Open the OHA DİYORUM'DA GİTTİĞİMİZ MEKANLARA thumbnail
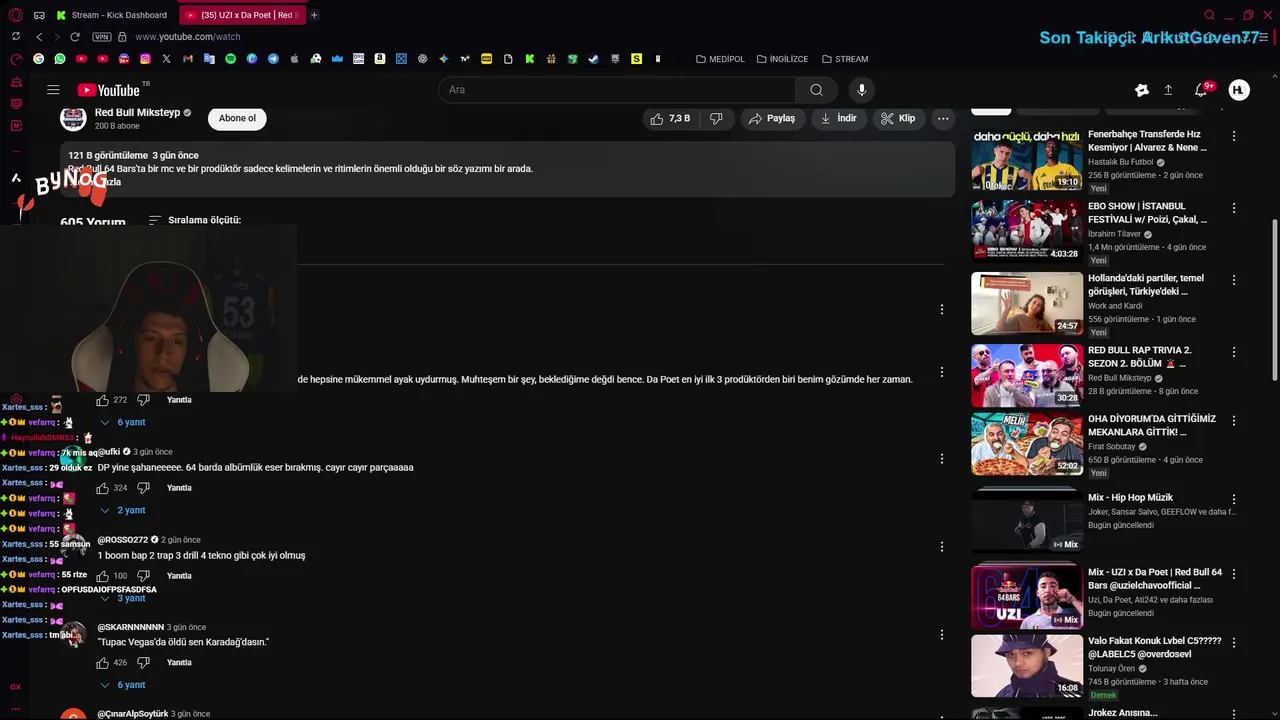 [1026, 444]
